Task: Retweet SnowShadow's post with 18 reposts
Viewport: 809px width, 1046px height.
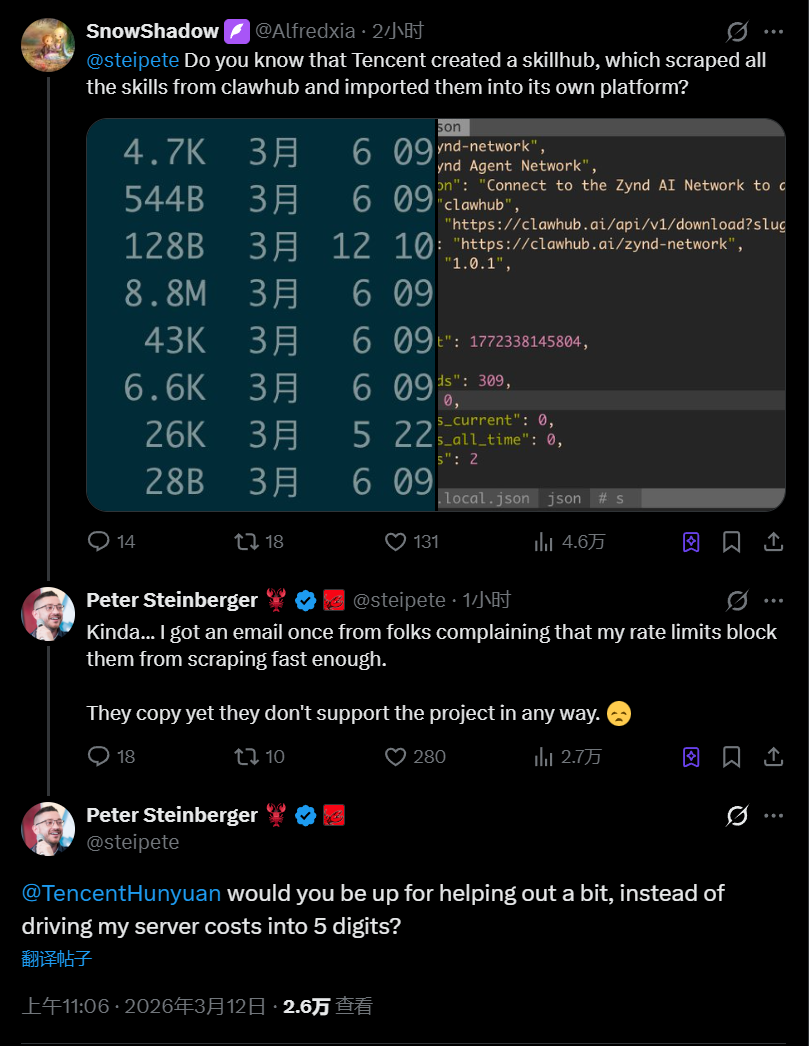Action: click(x=245, y=541)
